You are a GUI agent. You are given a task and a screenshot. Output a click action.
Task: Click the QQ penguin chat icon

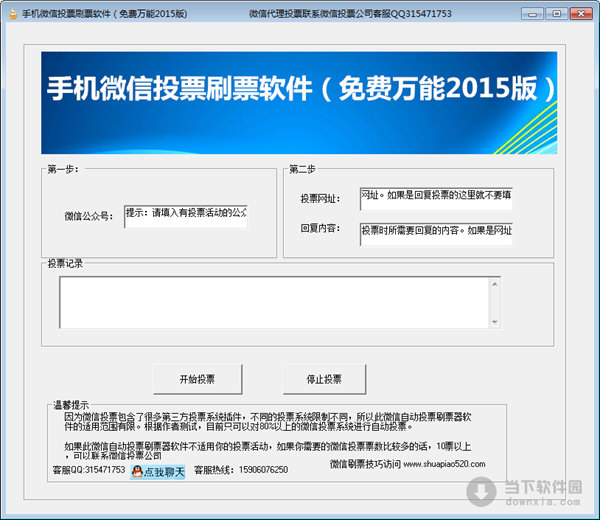point(137,471)
